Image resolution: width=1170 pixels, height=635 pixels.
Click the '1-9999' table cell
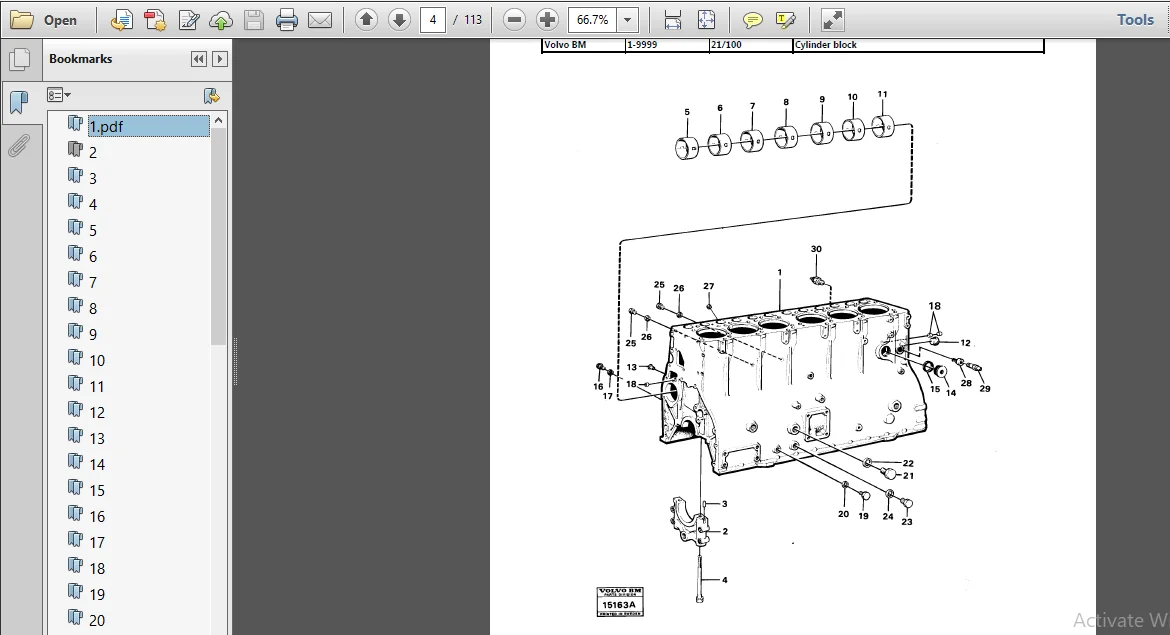point(667,45)
